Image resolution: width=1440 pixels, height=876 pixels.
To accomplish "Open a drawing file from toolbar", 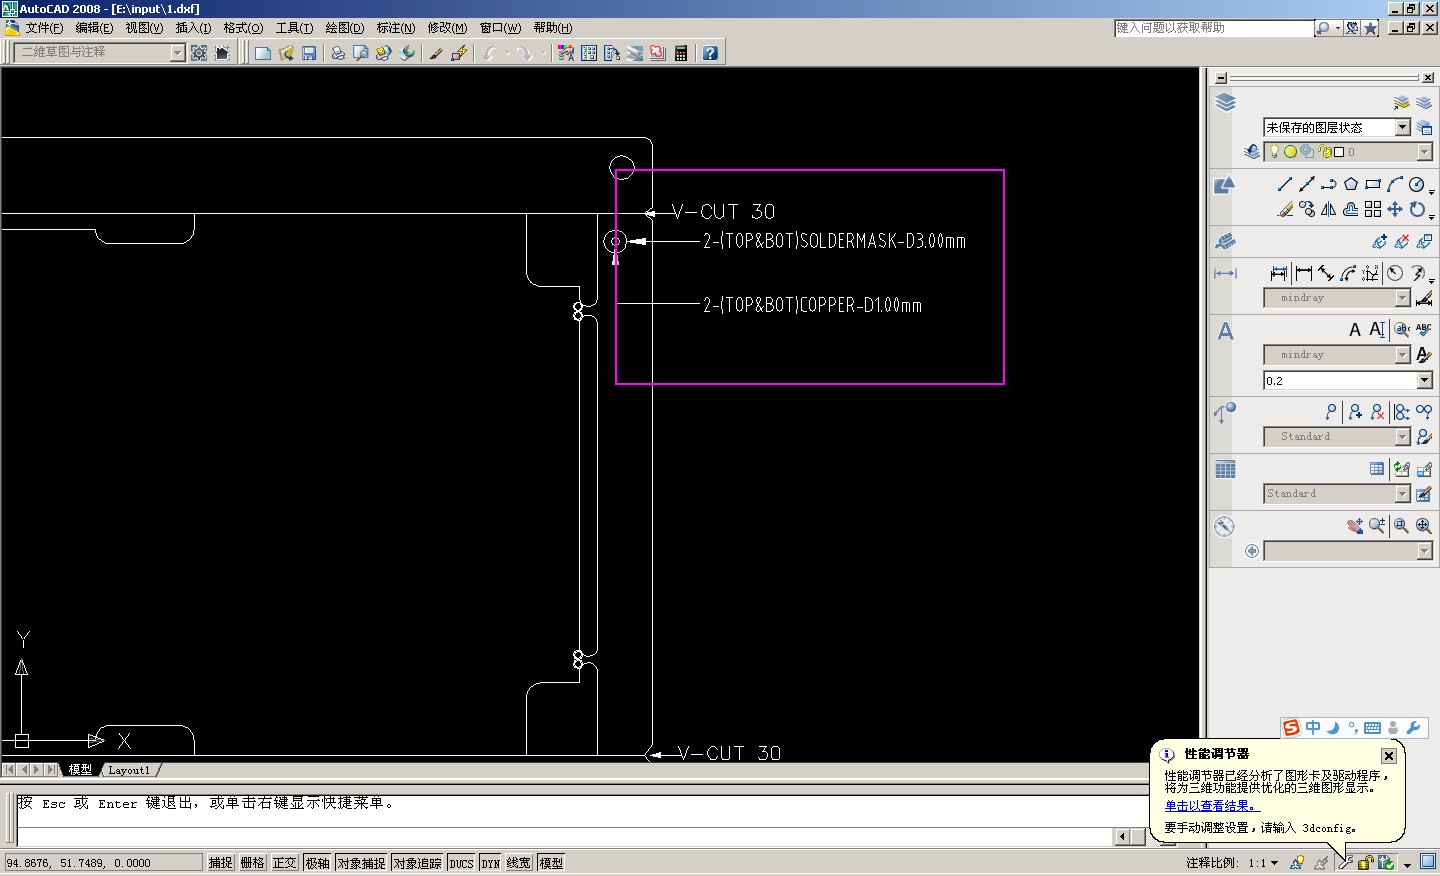I will [286, 53].
